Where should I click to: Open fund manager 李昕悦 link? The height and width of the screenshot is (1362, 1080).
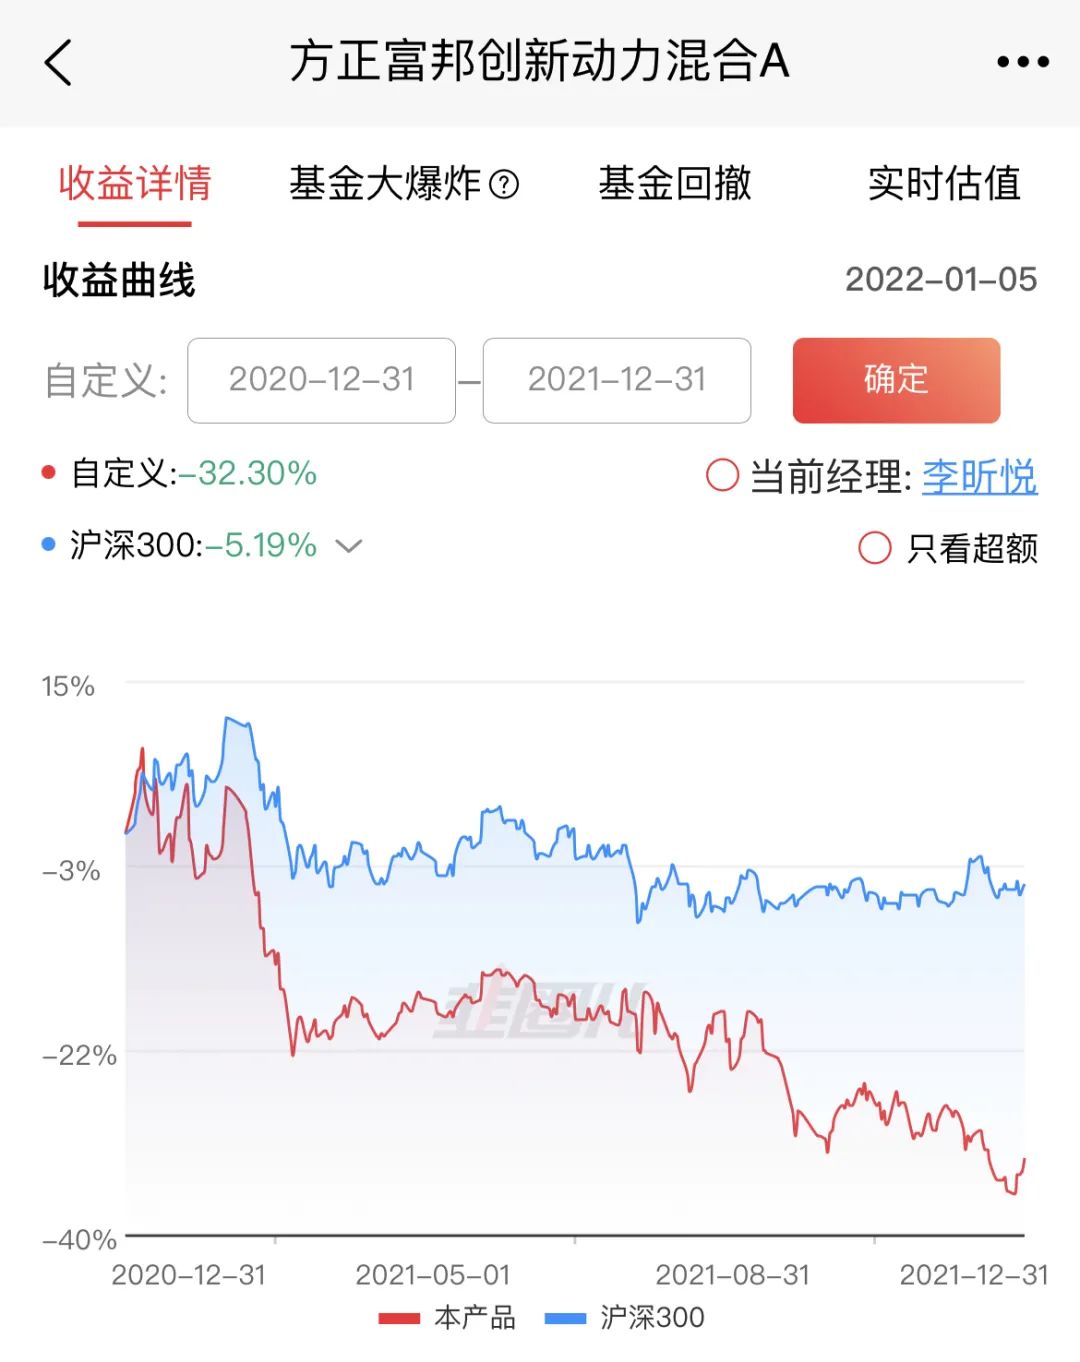(x=979, y=476)
